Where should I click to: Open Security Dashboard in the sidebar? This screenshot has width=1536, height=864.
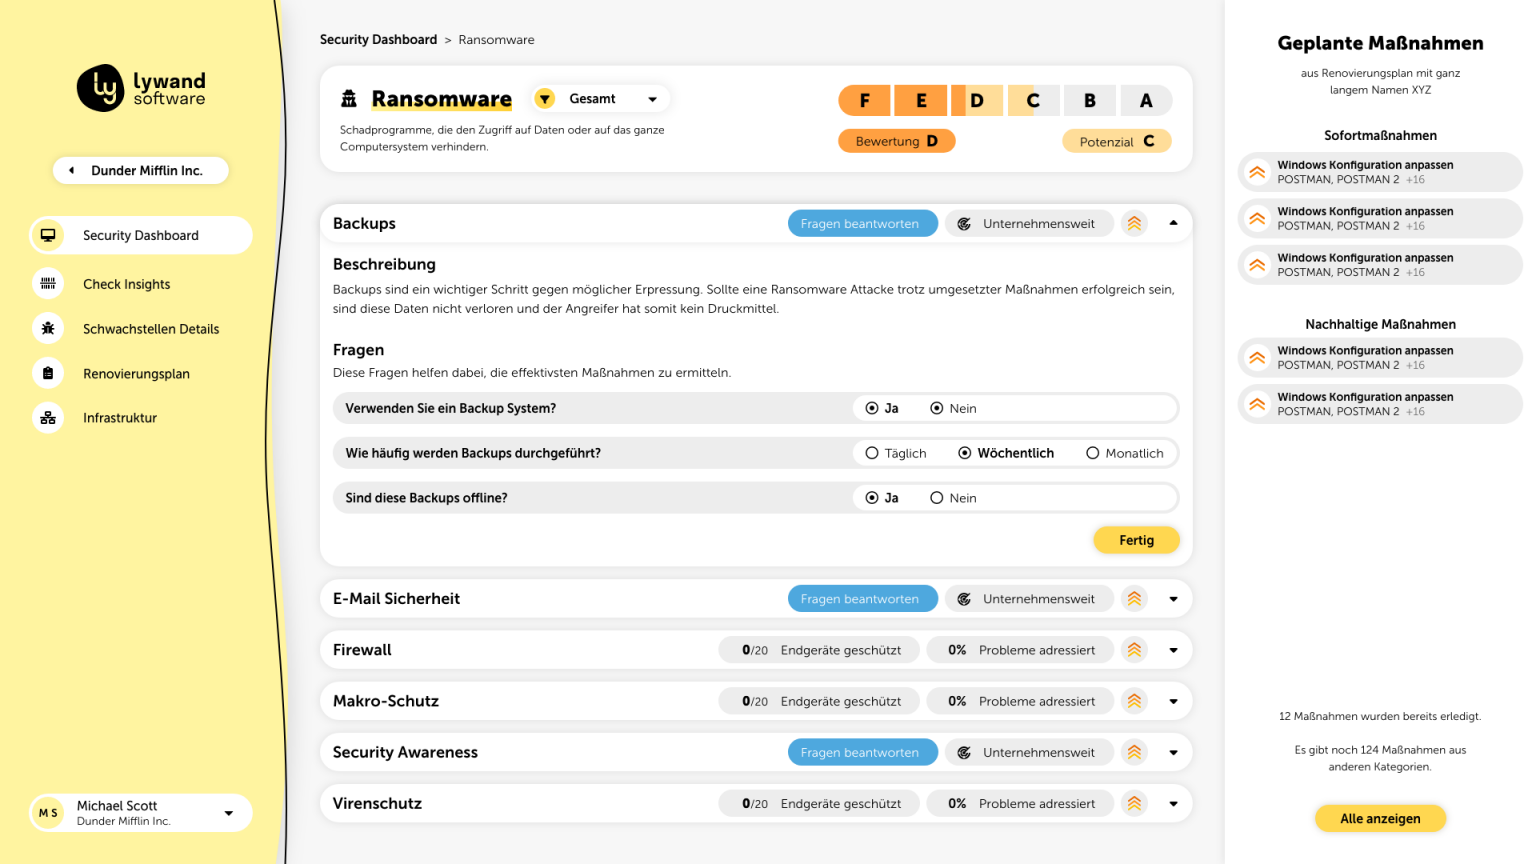tap(141, 235)
